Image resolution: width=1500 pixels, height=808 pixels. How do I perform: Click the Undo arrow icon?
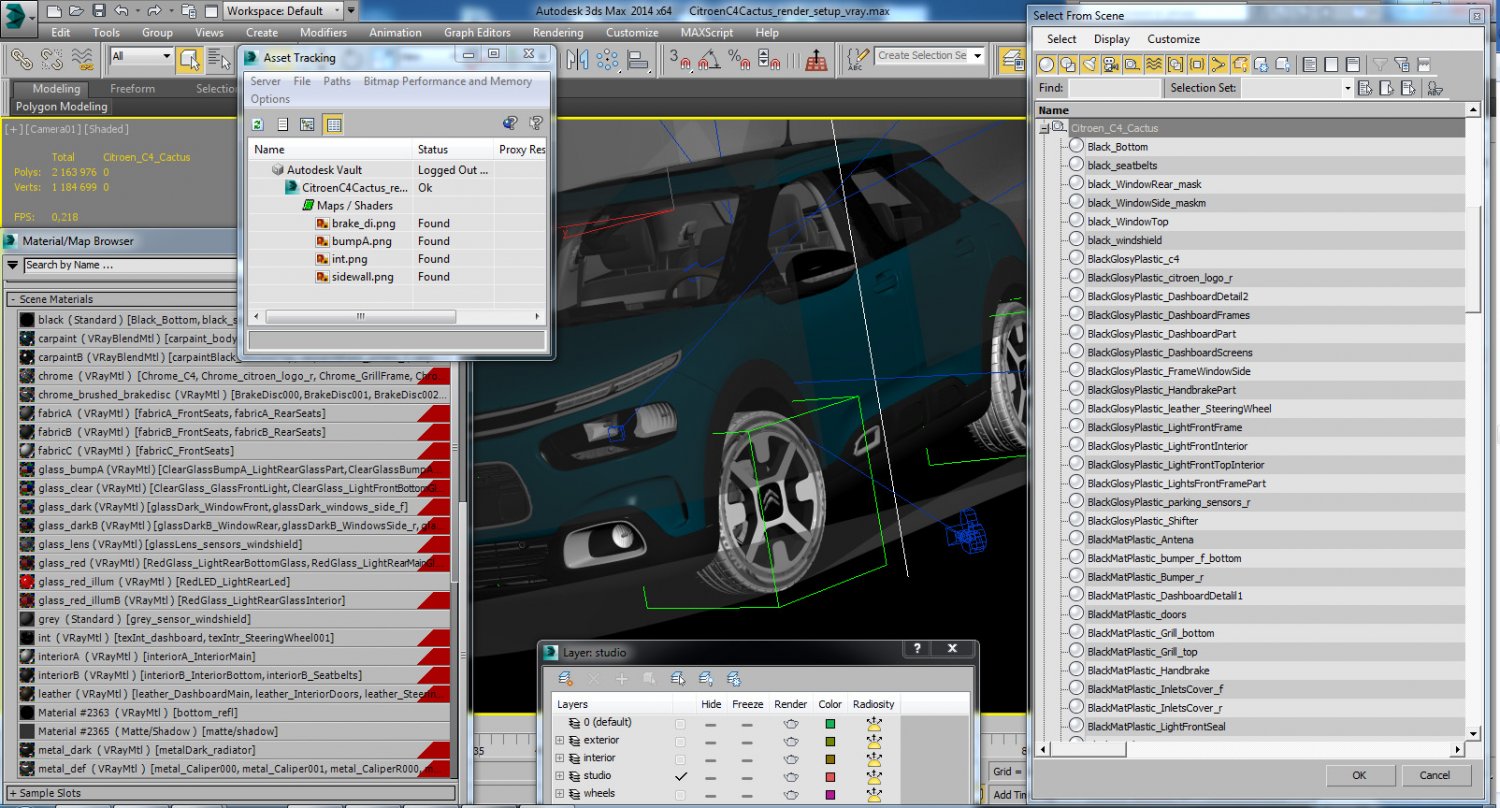point(121,11)
